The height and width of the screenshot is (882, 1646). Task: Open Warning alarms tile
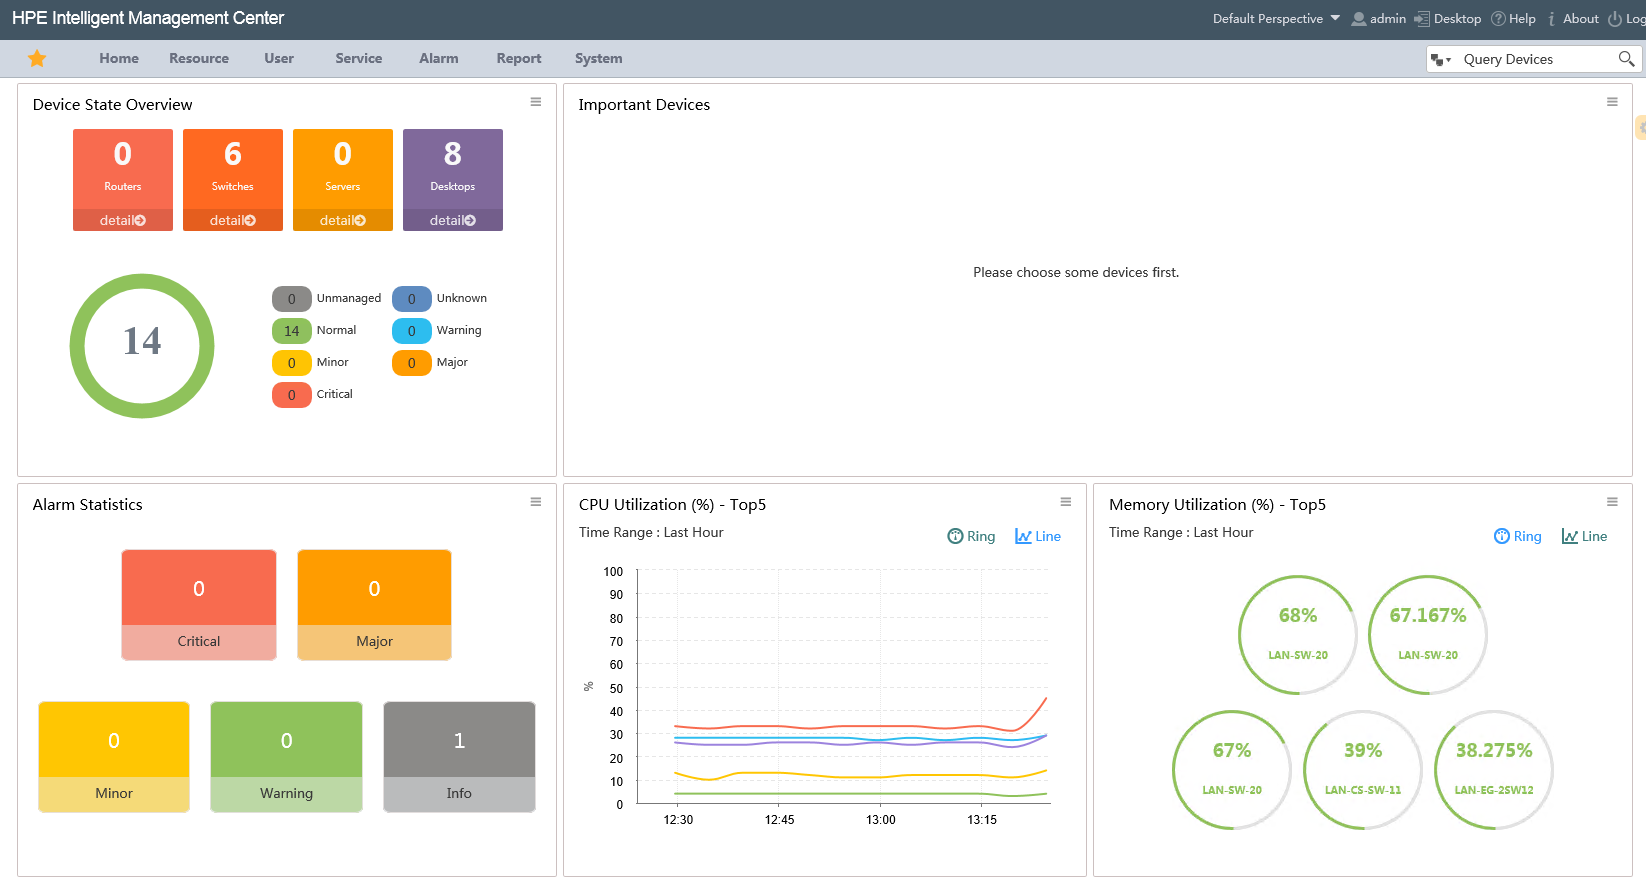coord(287,757)
